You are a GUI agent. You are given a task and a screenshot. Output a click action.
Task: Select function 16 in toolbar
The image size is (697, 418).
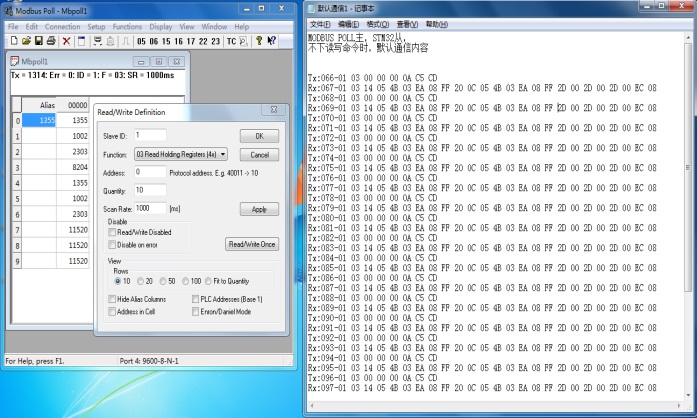pos(179,41)
